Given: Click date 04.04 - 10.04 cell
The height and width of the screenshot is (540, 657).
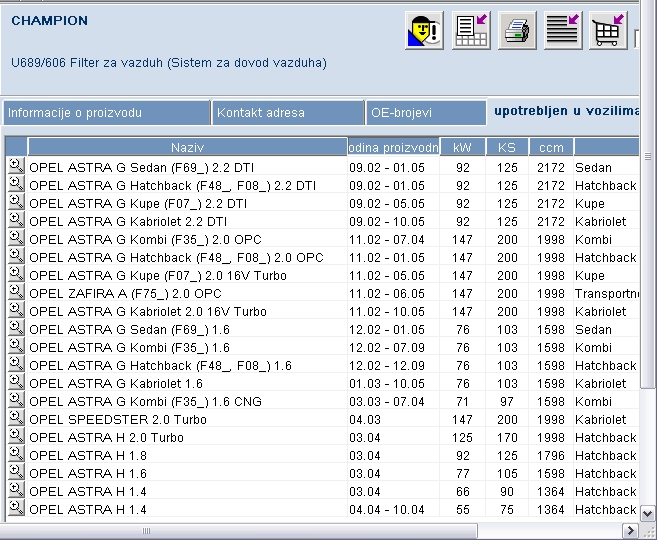Looking at the screenshot, I should tap(387, 509).
